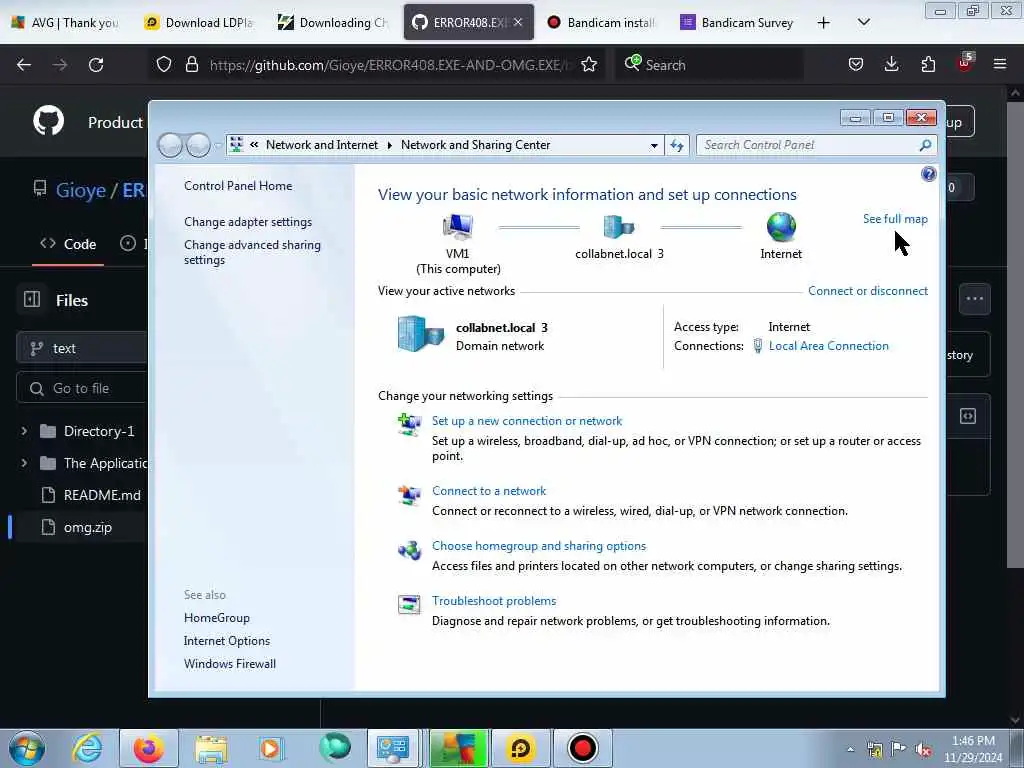Screen dimensions: 1024x768
Task: Open Firefox downloads panel
Action: [x=891, y=65]
